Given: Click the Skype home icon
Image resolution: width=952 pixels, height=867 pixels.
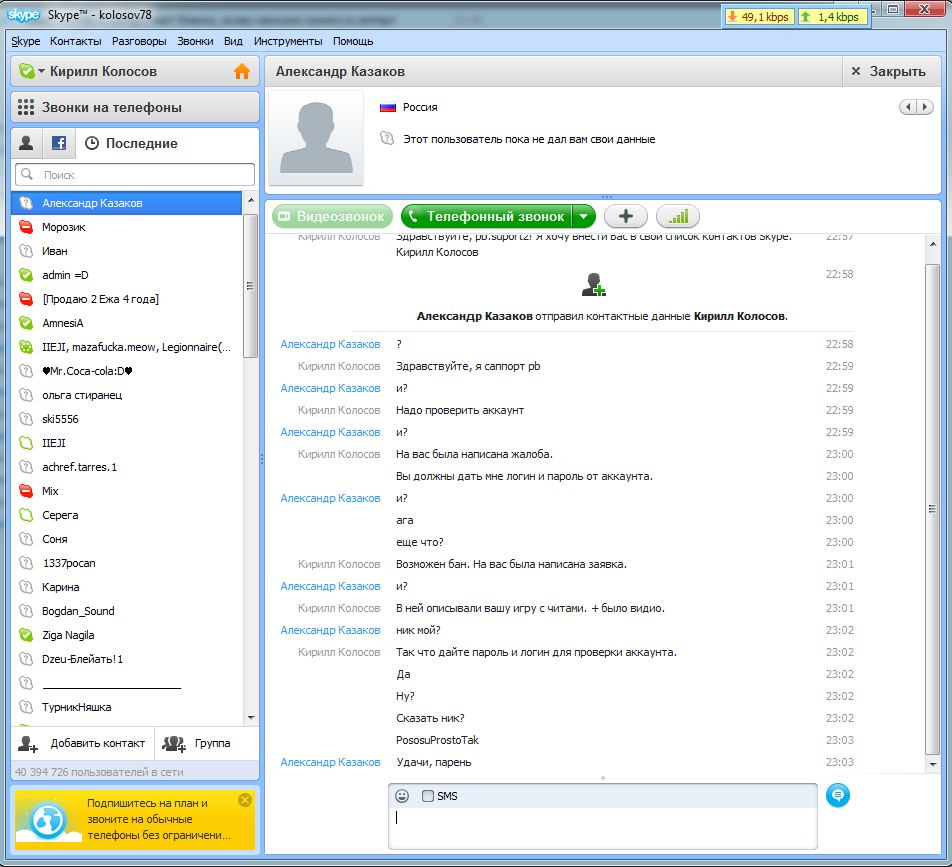Looking at the screenshot, I should 242,71.
